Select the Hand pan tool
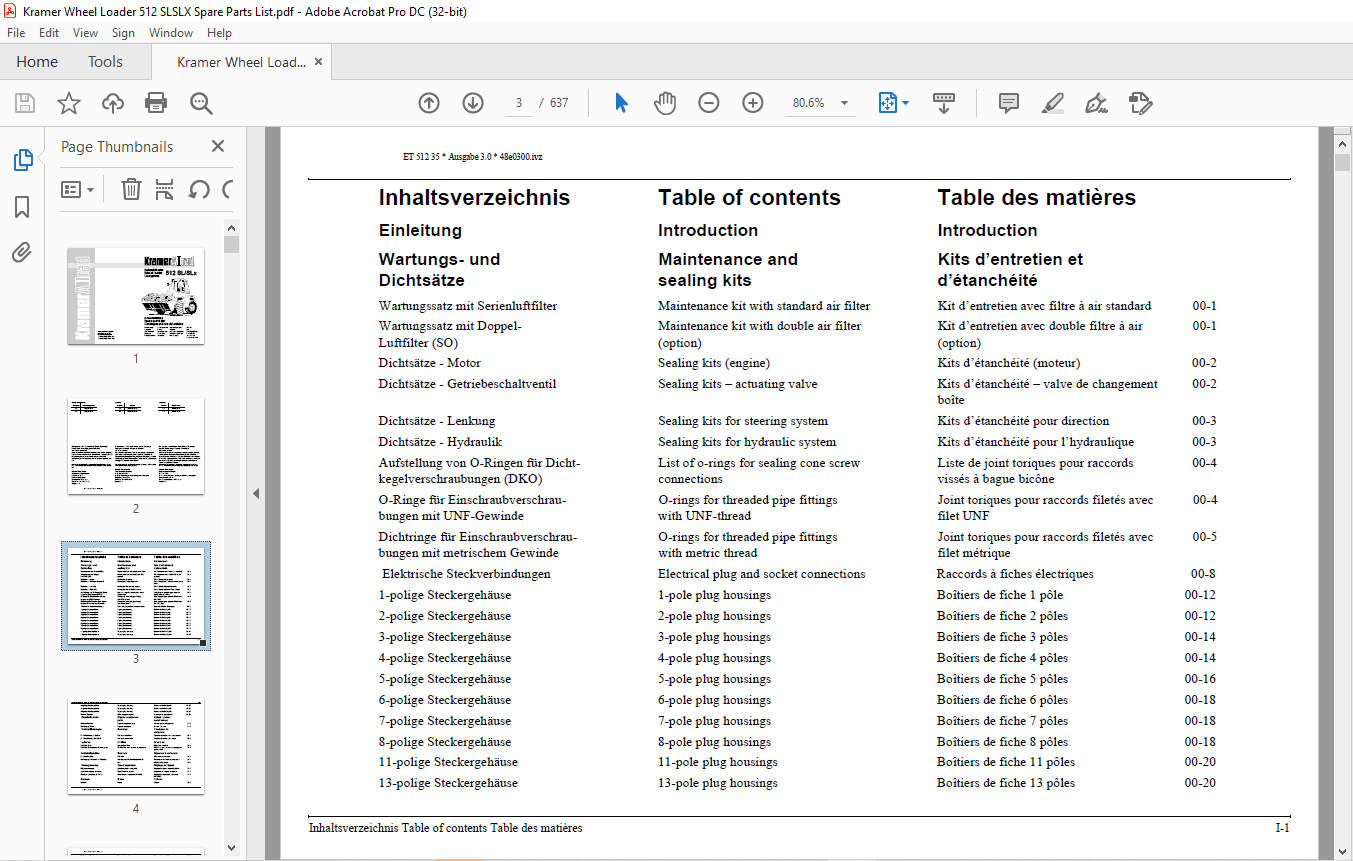Screen dimensions: 1353x861 [x=665, y=103]
